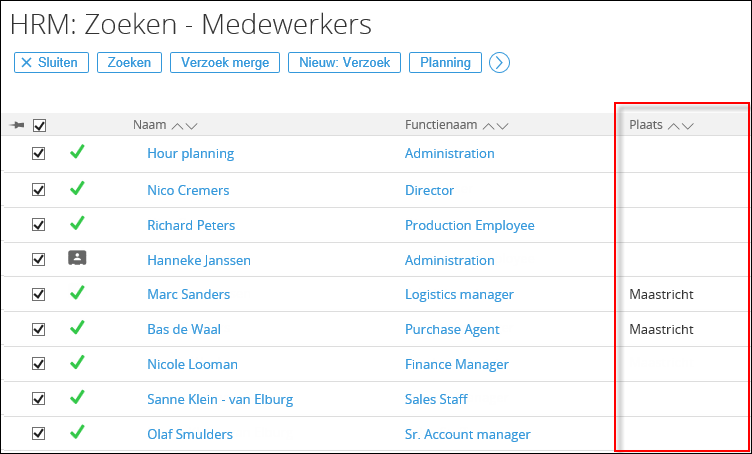Click the Verzoek merge button
The height and width of the screenshot is (454, 752).
[x=225, y=63]
